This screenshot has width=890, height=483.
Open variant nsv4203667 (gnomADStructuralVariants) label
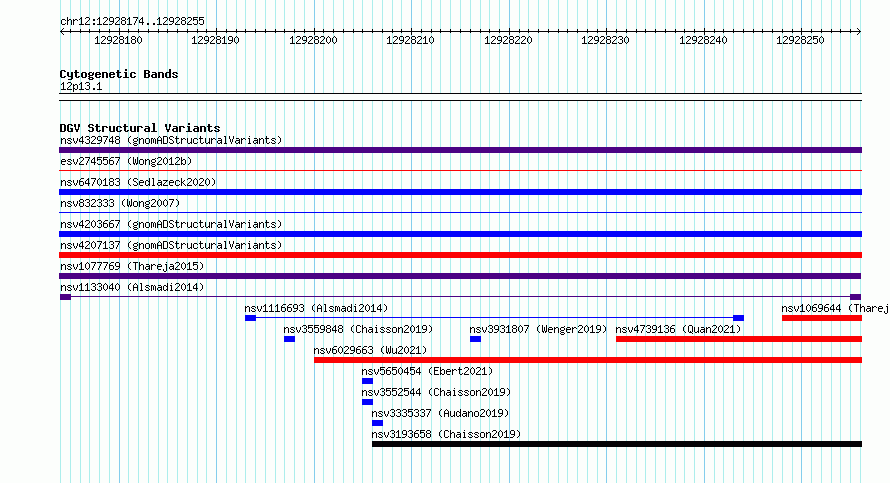point(171,224)
